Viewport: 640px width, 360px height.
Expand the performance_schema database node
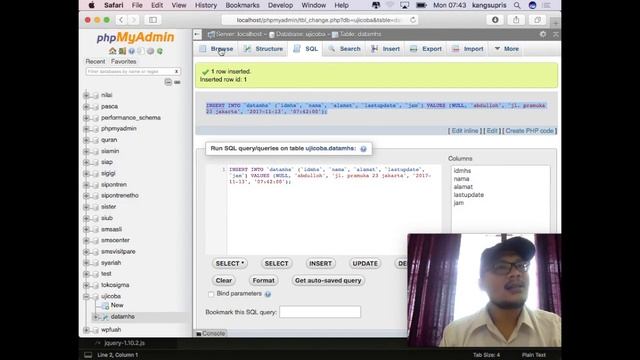(x=86, y=118)
